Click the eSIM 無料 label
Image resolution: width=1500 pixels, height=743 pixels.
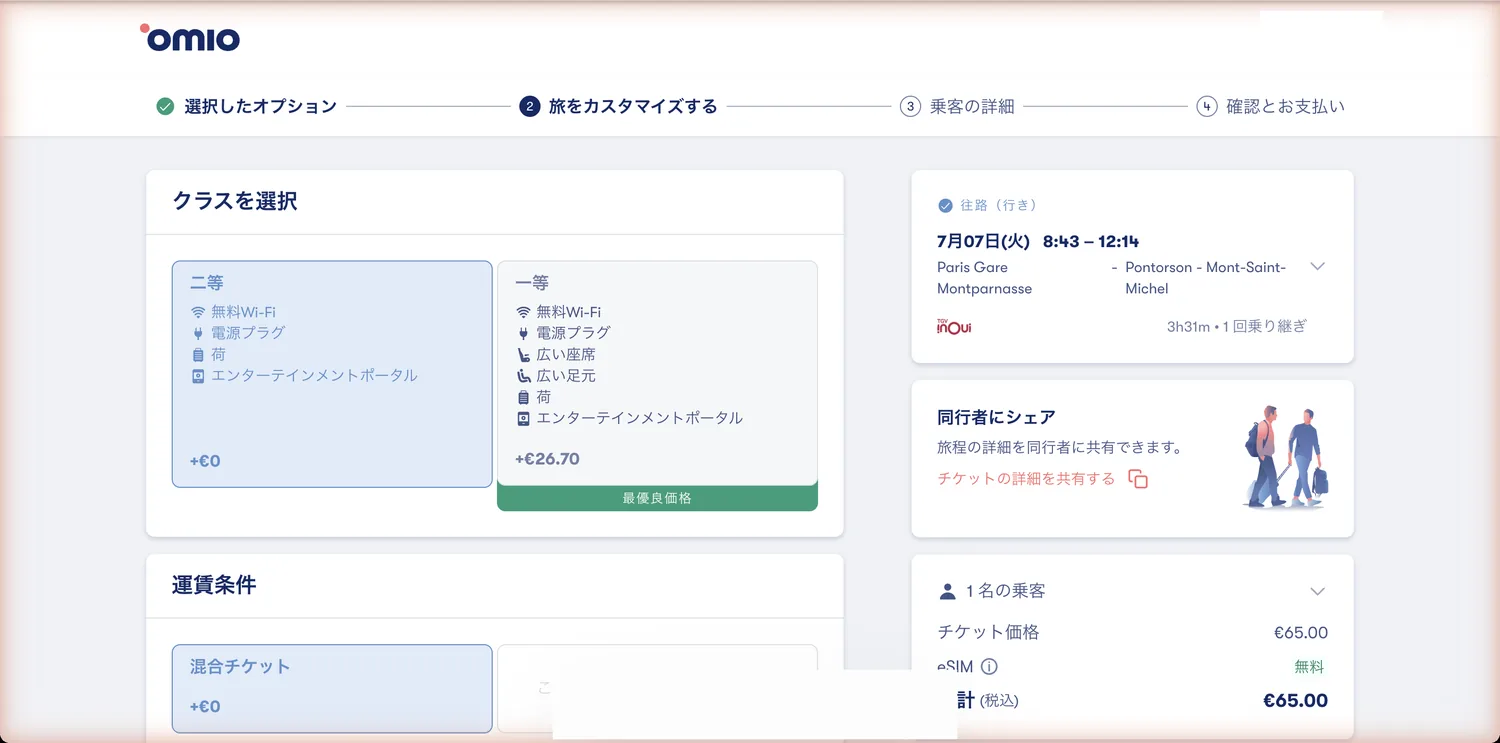pyautogui.click(x=1309, y=667)
